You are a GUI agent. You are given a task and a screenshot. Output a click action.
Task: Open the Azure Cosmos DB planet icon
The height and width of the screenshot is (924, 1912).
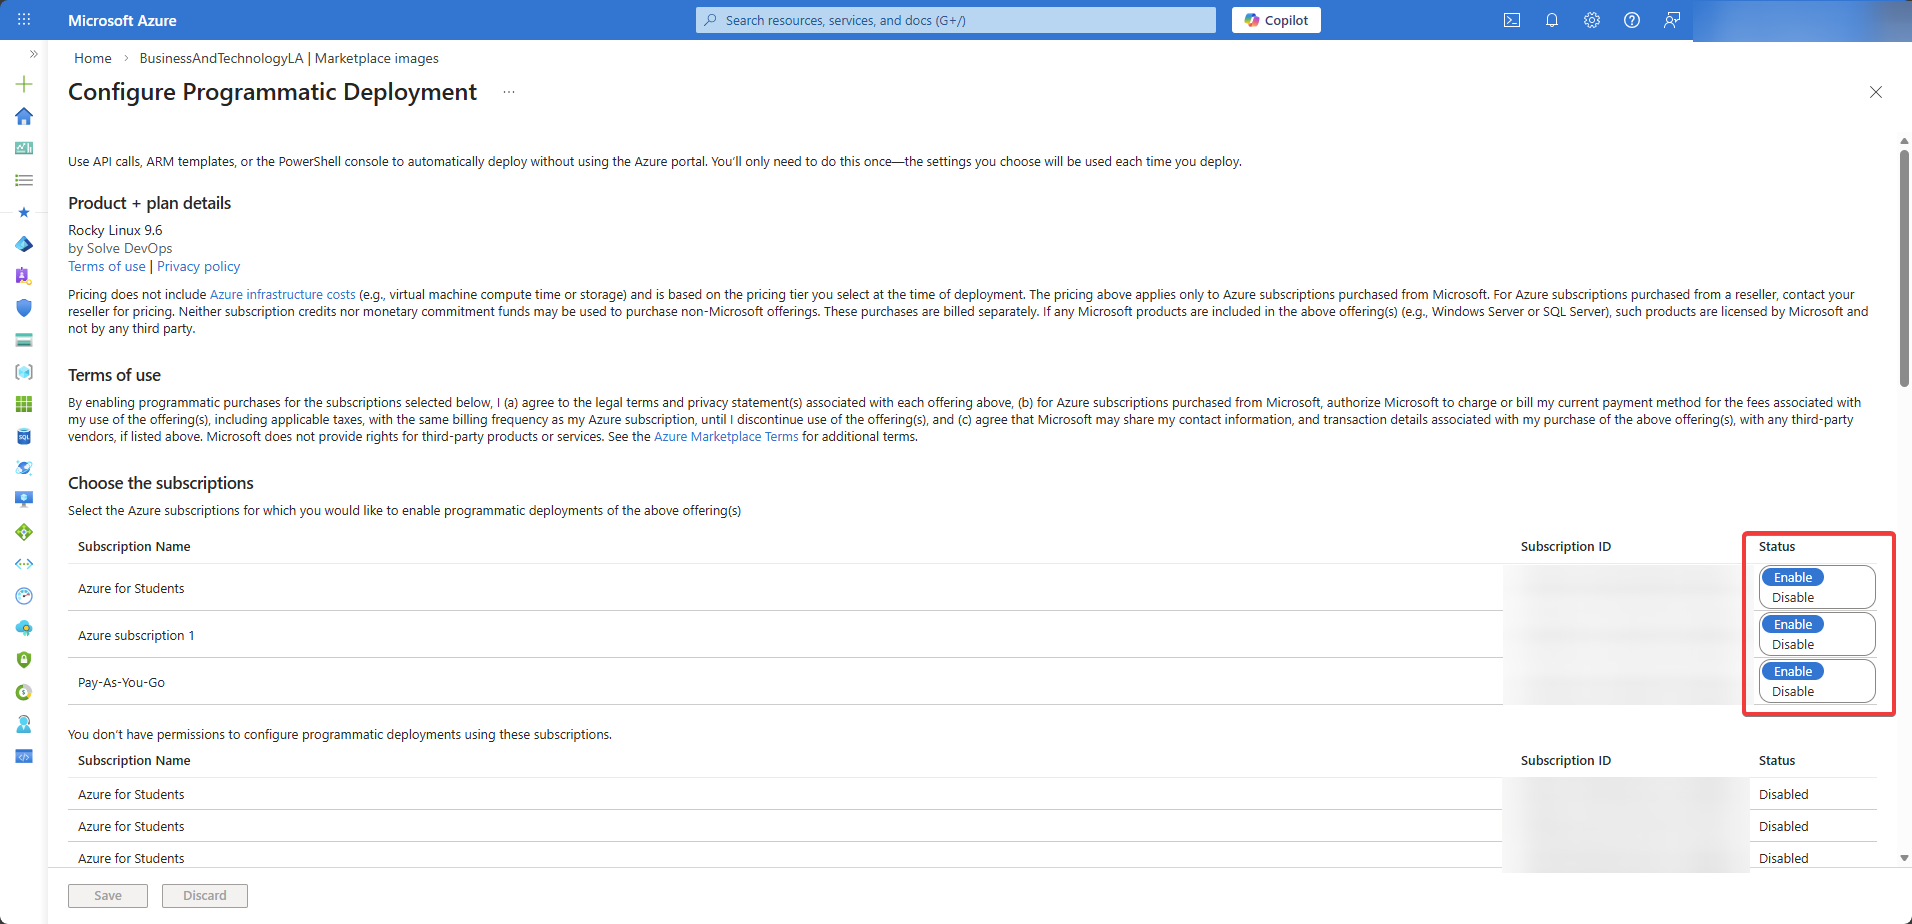tap(24, 468)
